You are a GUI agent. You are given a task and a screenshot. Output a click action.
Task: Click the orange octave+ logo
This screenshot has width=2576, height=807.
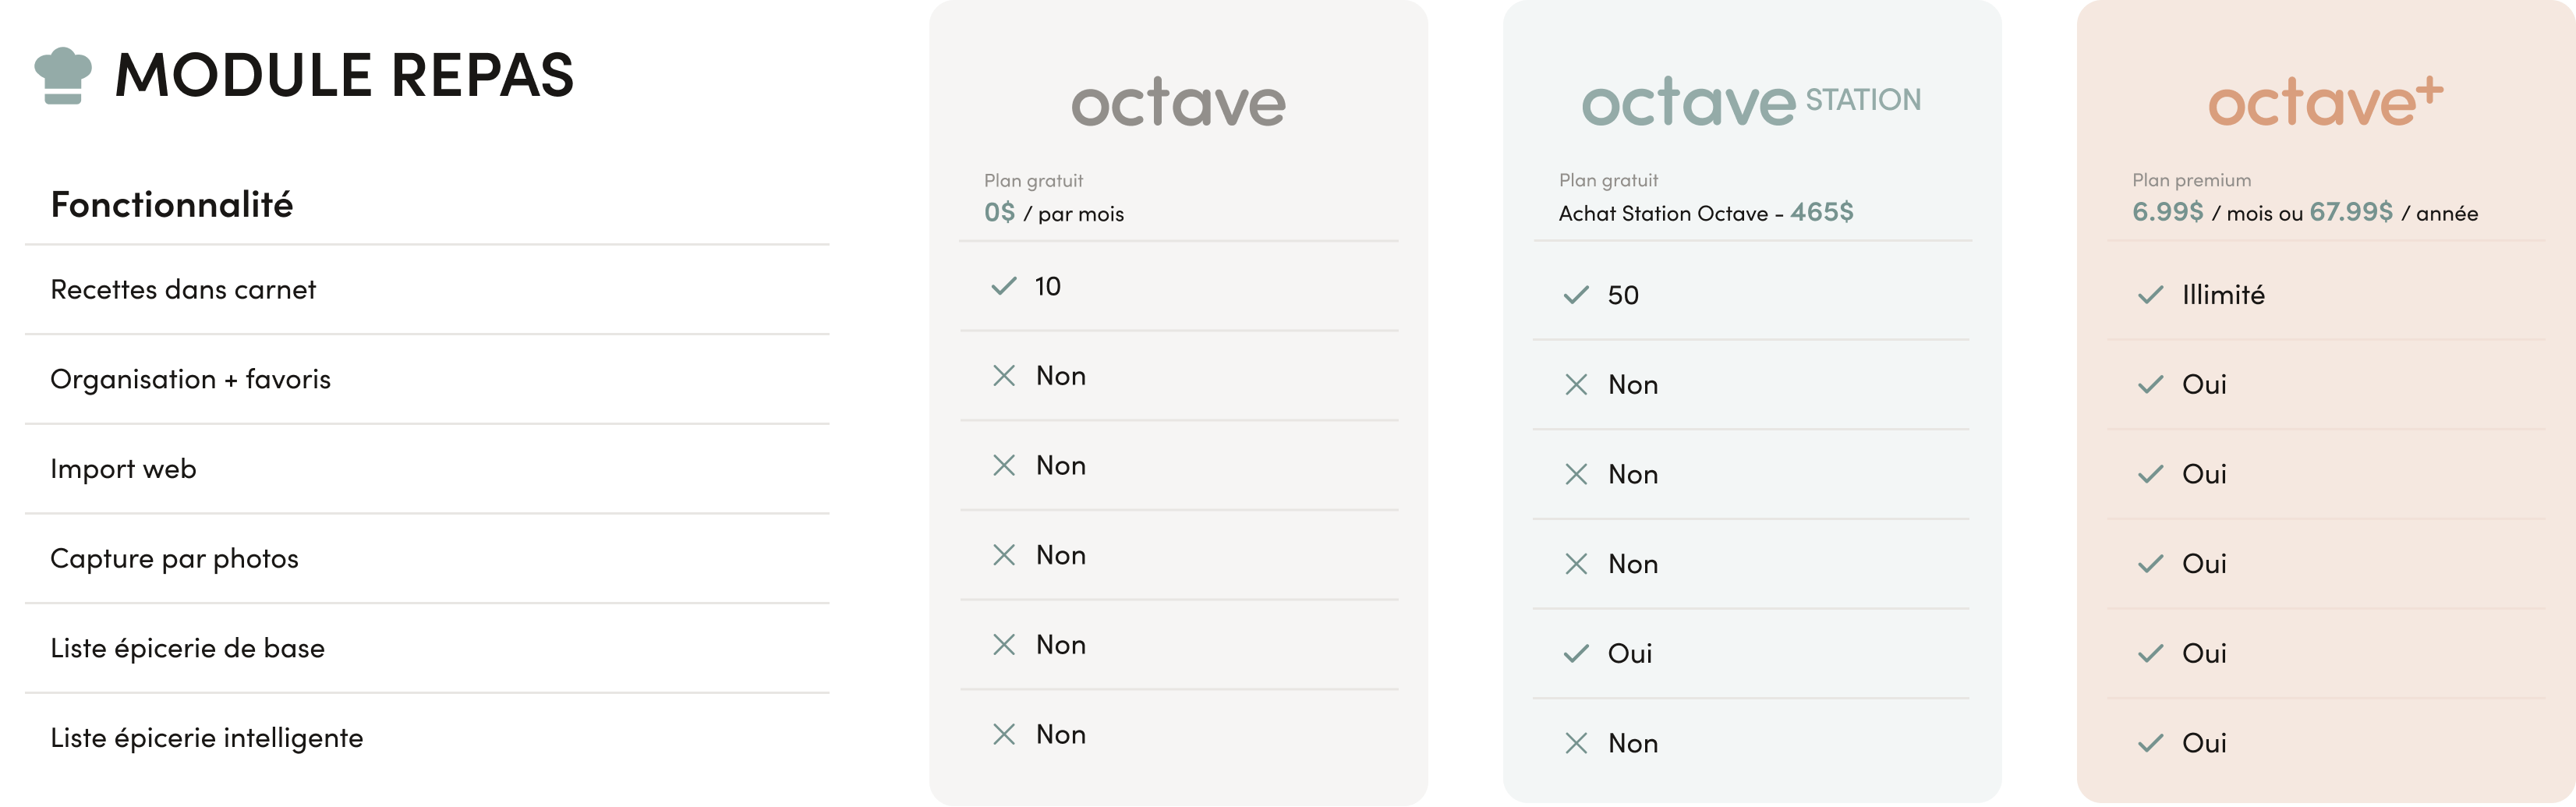pyautogui.click(x=2325, y=103)
